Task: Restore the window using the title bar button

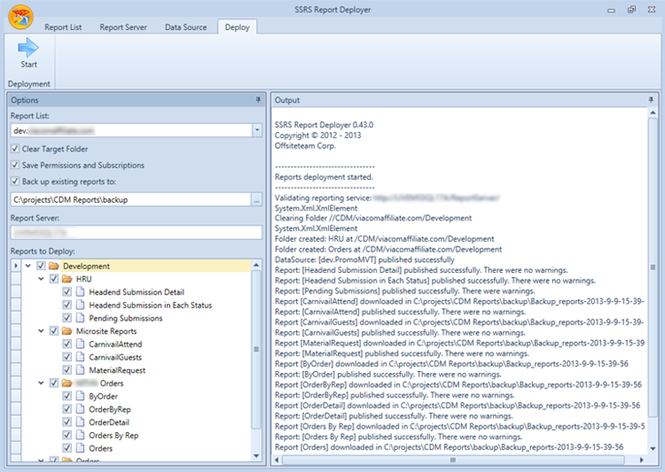Action: 631,9
